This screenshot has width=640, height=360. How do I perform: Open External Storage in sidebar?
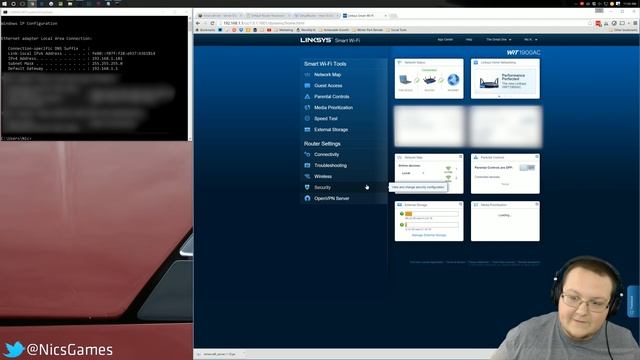[331, 130]
